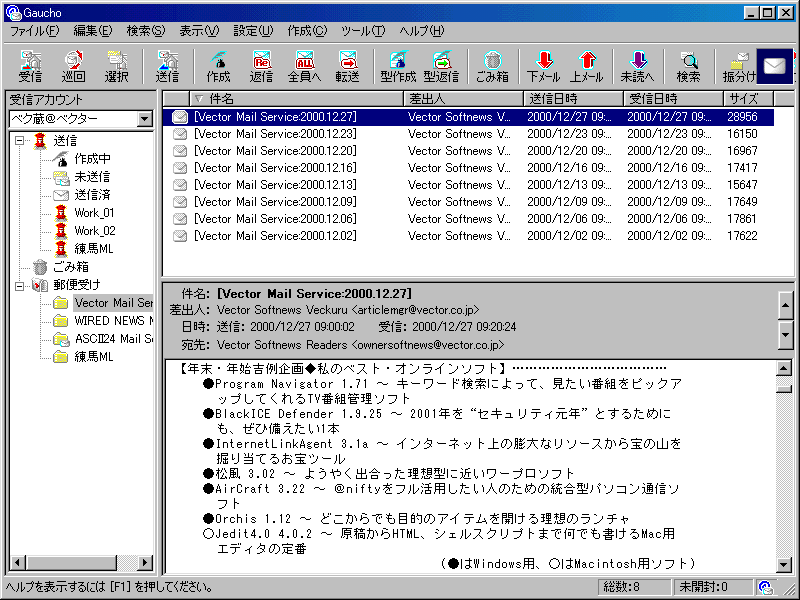Image resolution: width=800 pixels, height=600 pixels.
Task: Sort by the 件名 column header
Action: pyautogui.click(x=296, y=98)
